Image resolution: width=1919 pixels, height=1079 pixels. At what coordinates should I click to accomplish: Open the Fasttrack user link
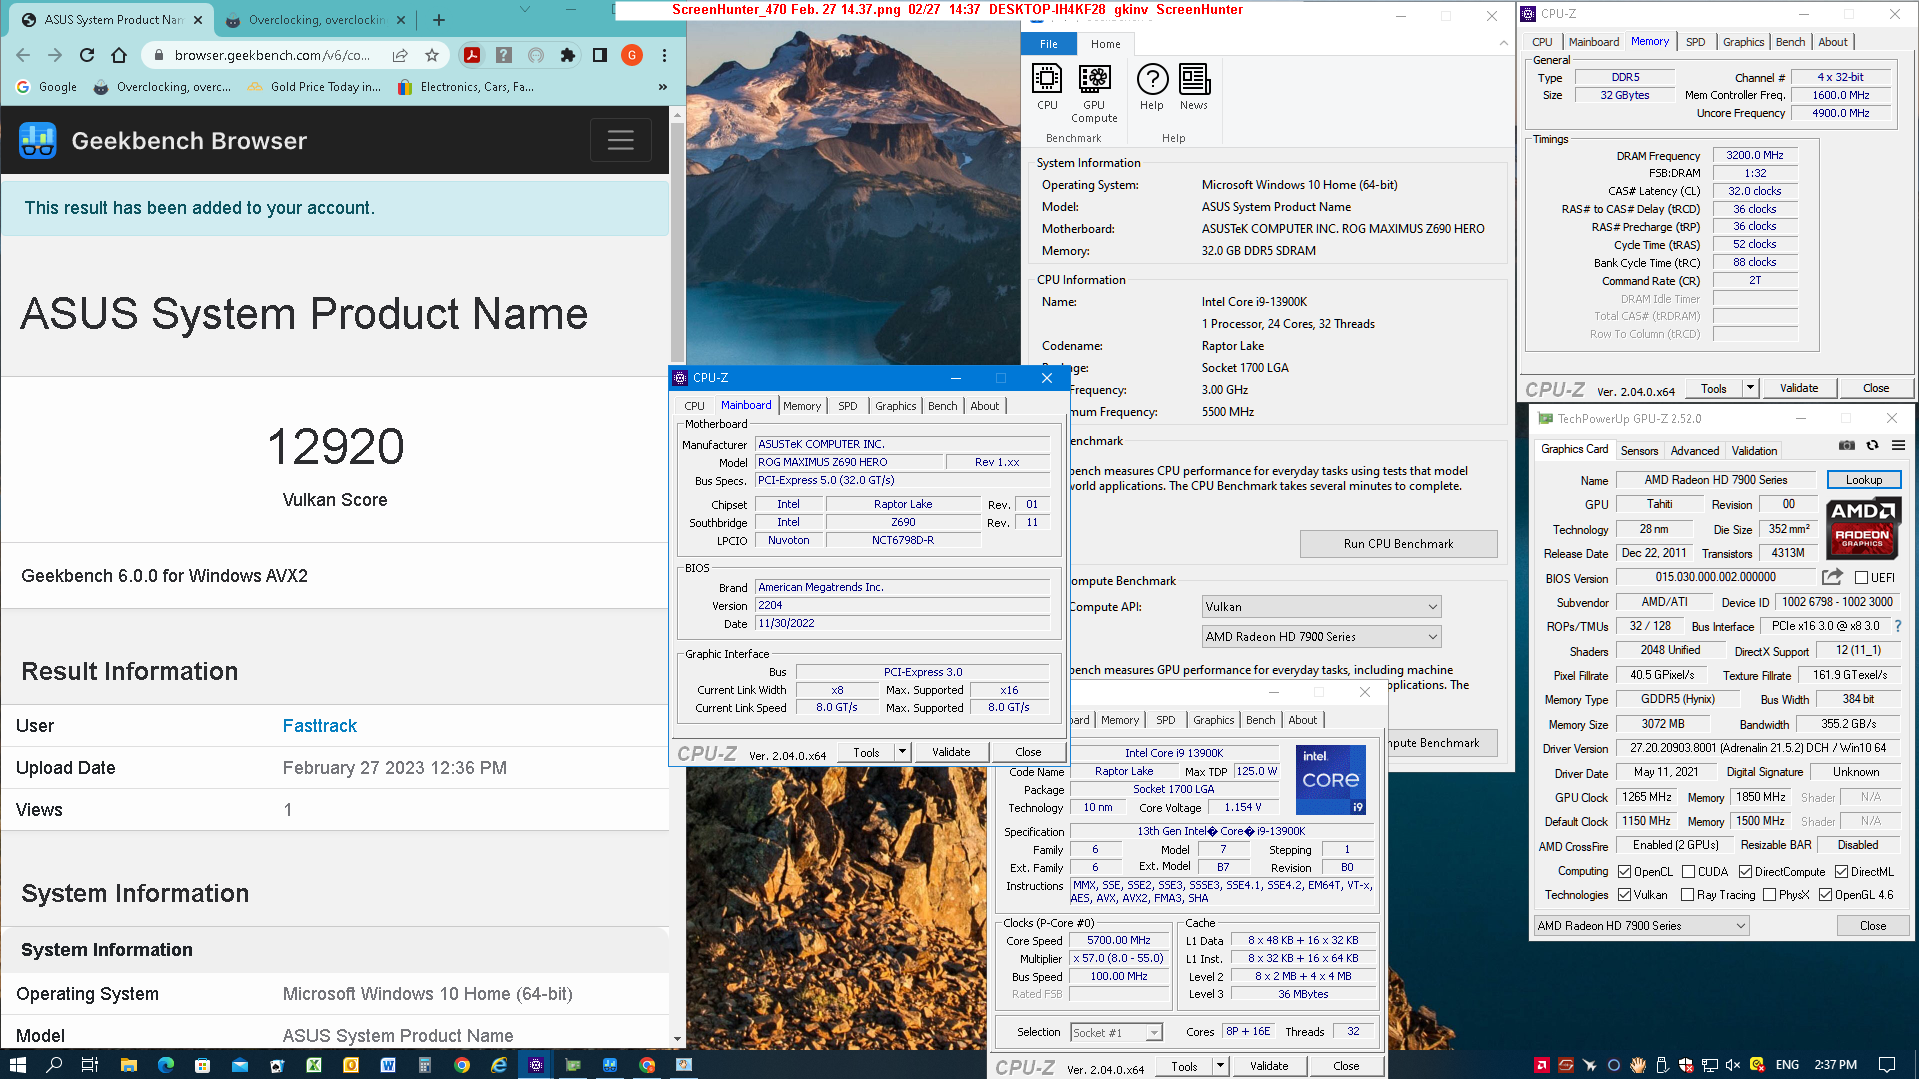point(320,726)
